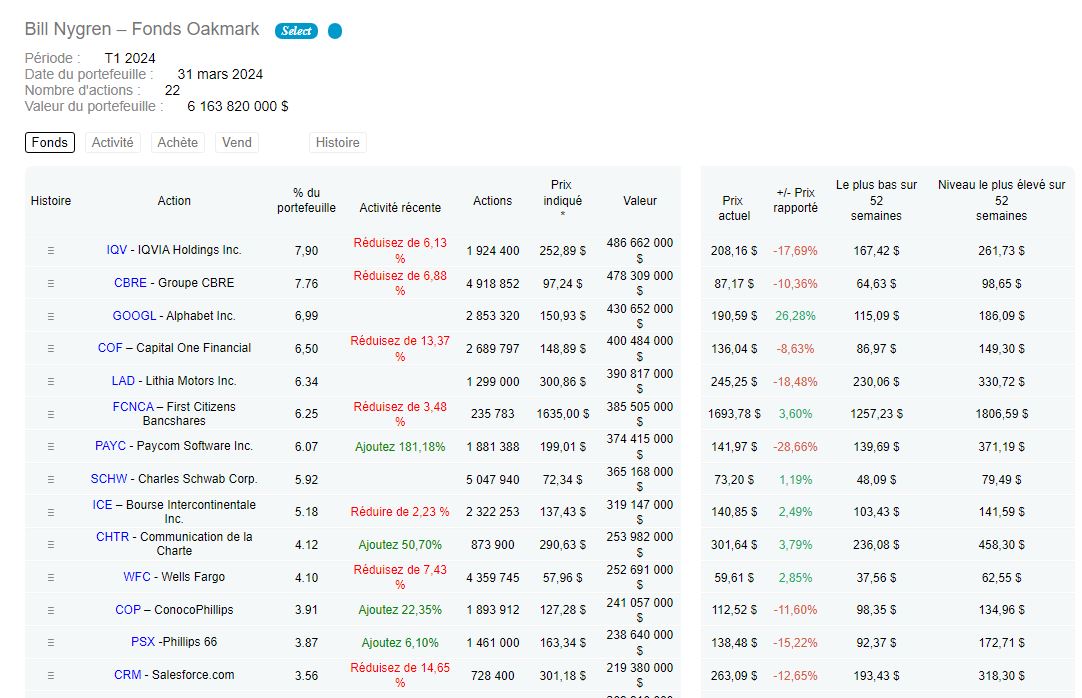Open the FCNCA ticker link

click(133, 407)
